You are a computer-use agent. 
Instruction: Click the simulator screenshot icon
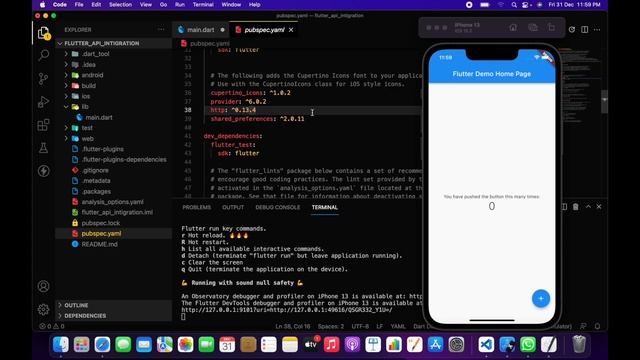coord(533,28)
